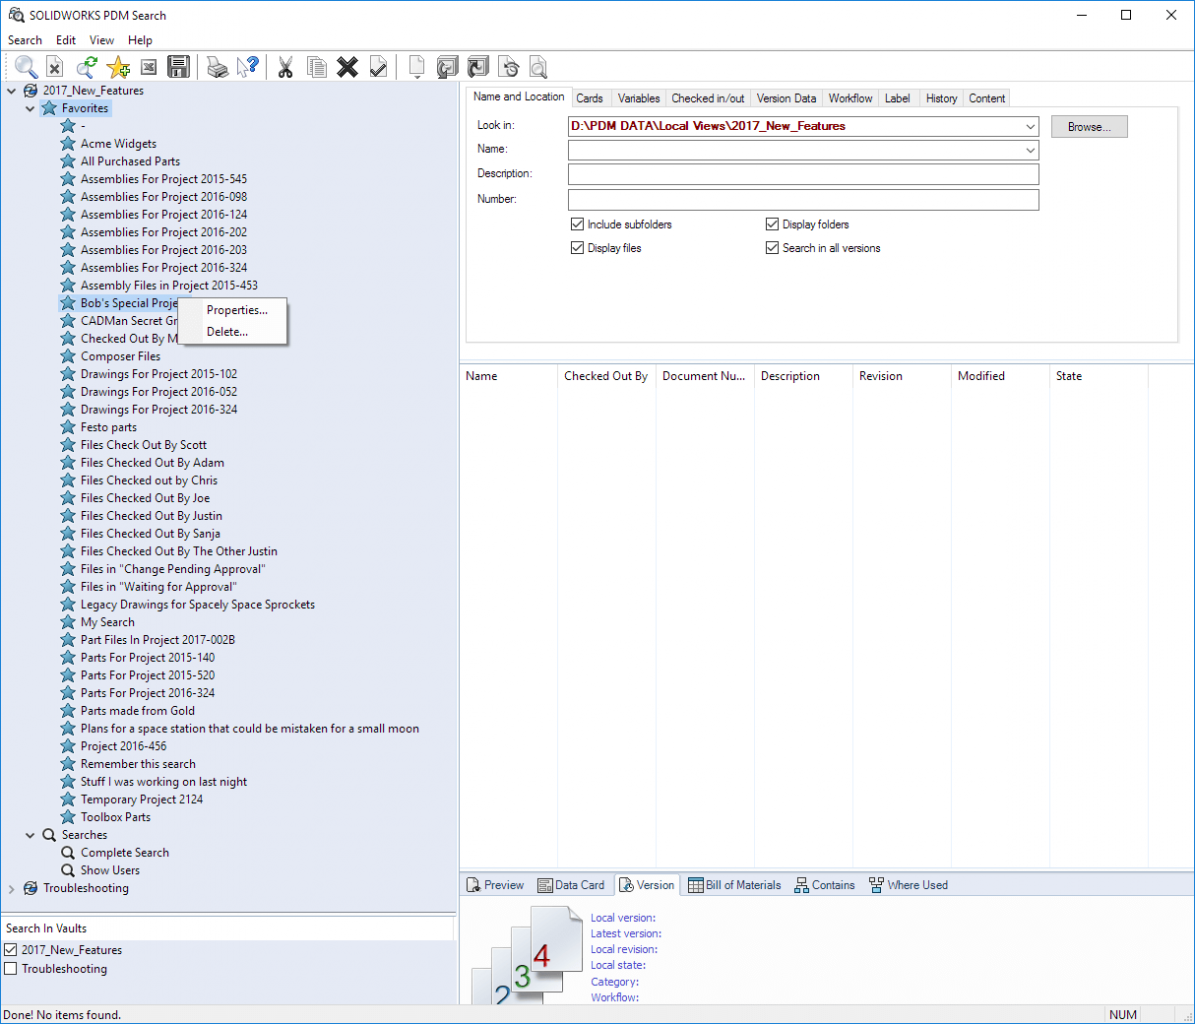Click the check out box icon
1195x1024 pixels.
pos(447,67)
